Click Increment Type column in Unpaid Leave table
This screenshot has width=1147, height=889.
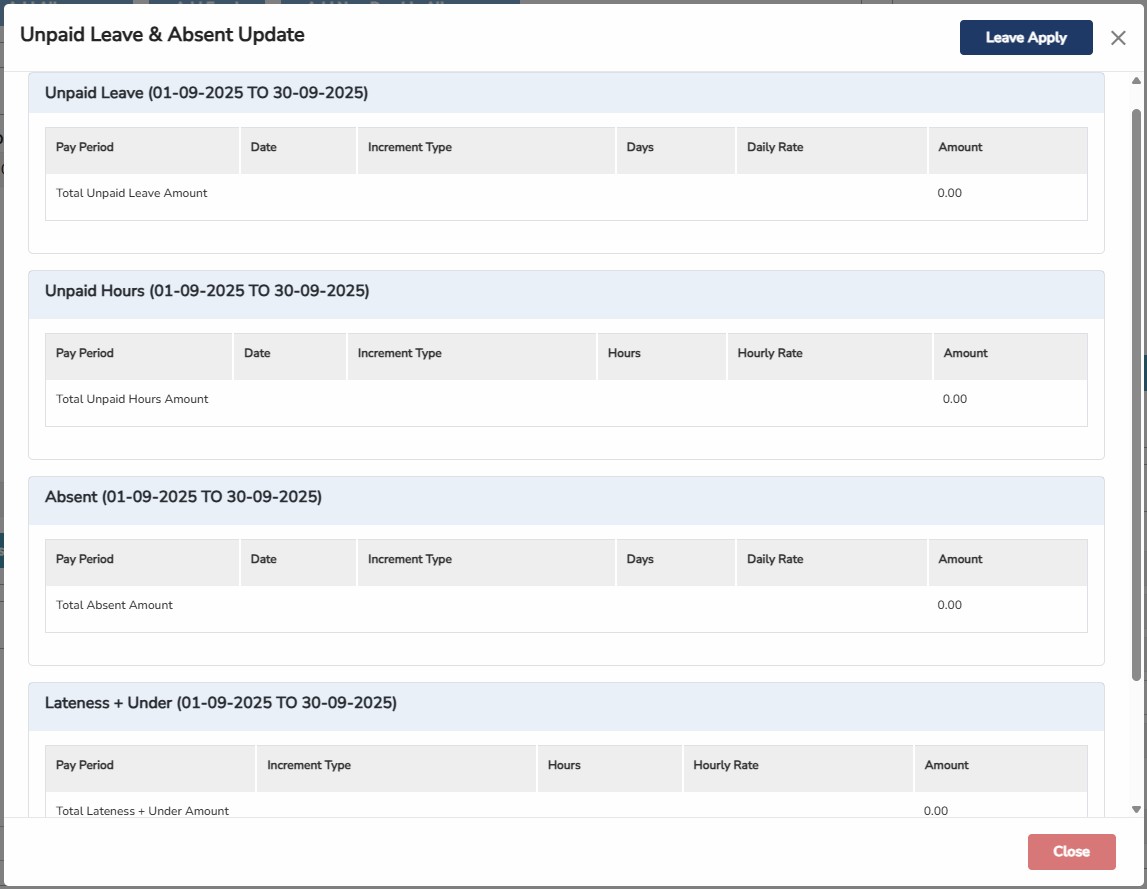[410, 147]
